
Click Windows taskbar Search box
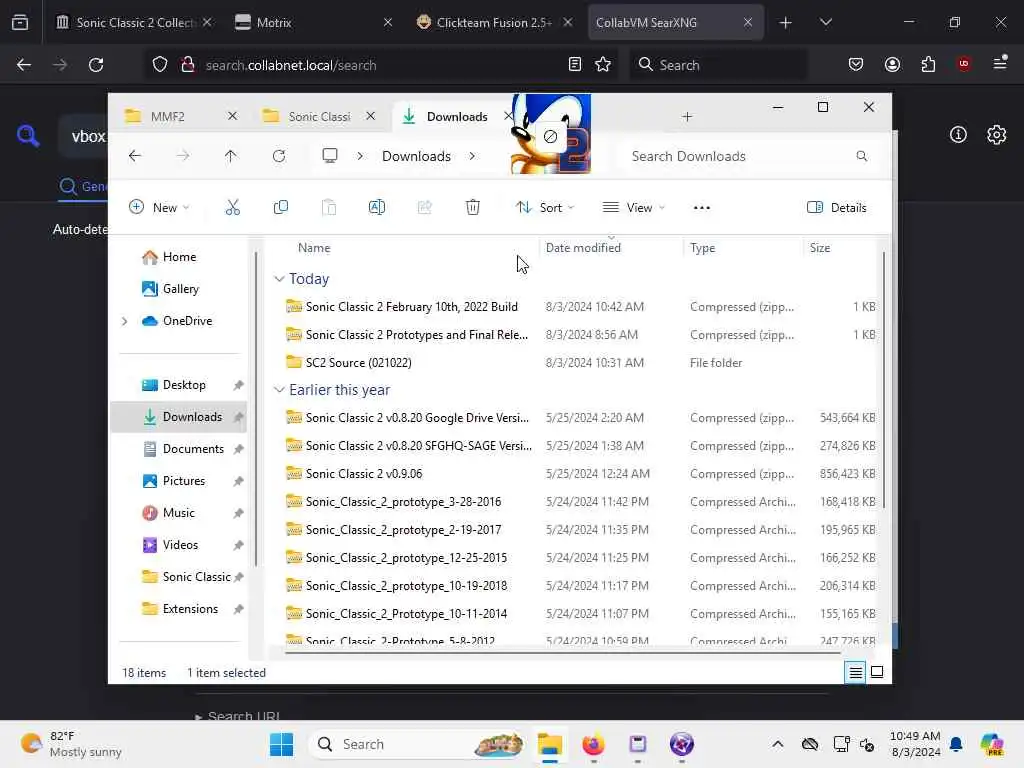pos(418,744)
